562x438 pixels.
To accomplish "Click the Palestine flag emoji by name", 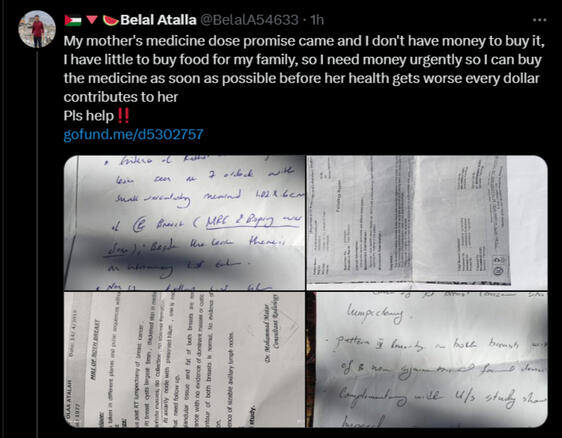I will [73, 20].
